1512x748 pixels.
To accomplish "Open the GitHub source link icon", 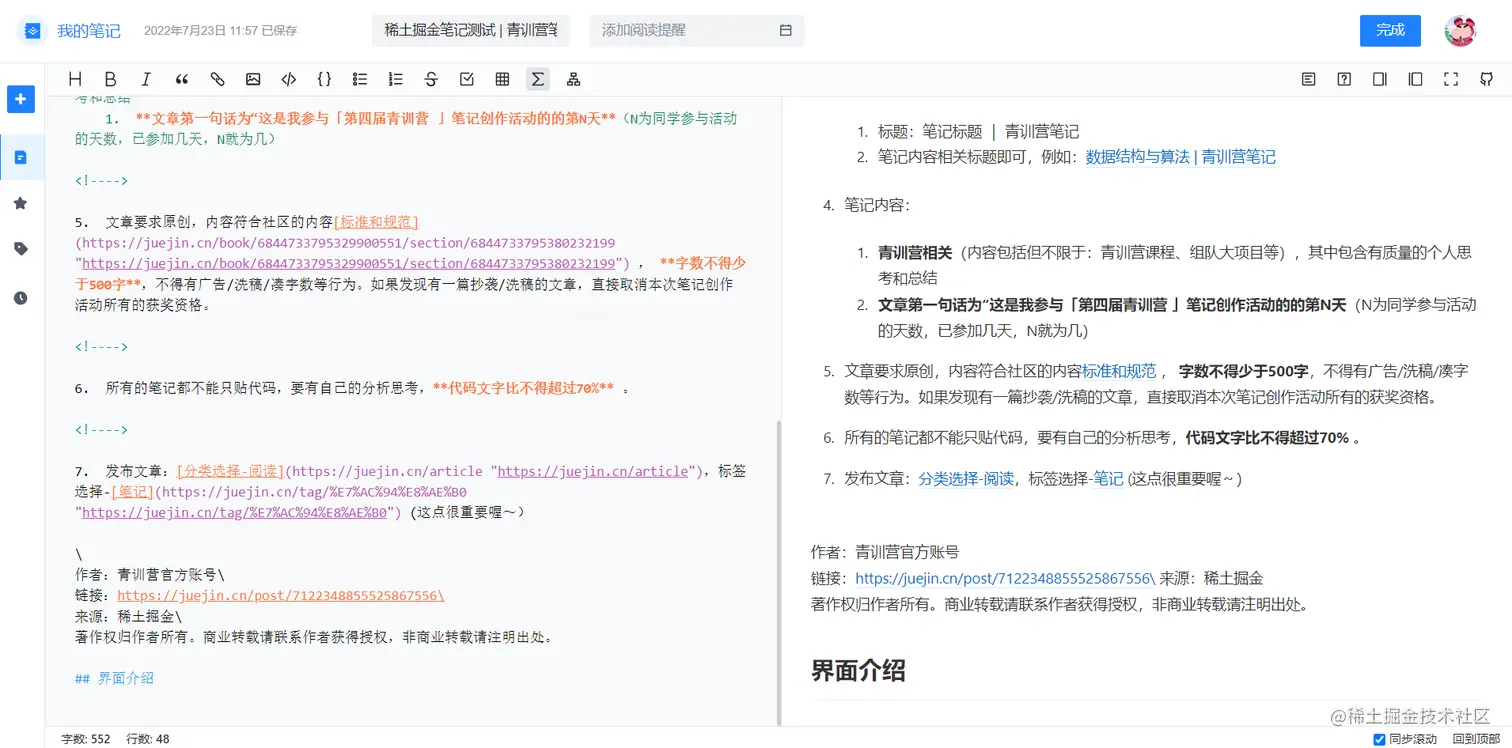I will pos(1487,79).
